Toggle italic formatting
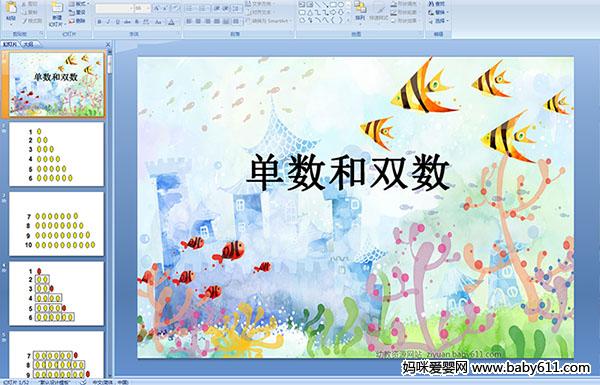Screen dimensions: 600x385 pyautogui.click(x=108, y=22)
